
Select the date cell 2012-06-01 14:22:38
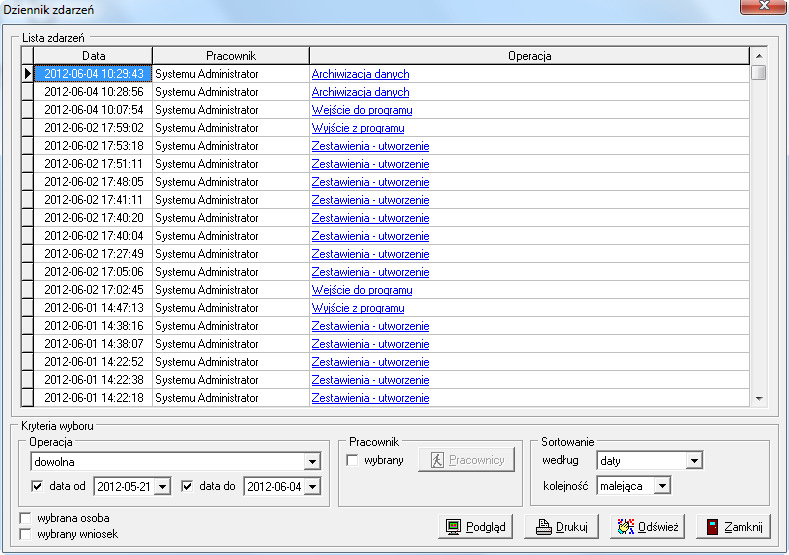[93, 380]
